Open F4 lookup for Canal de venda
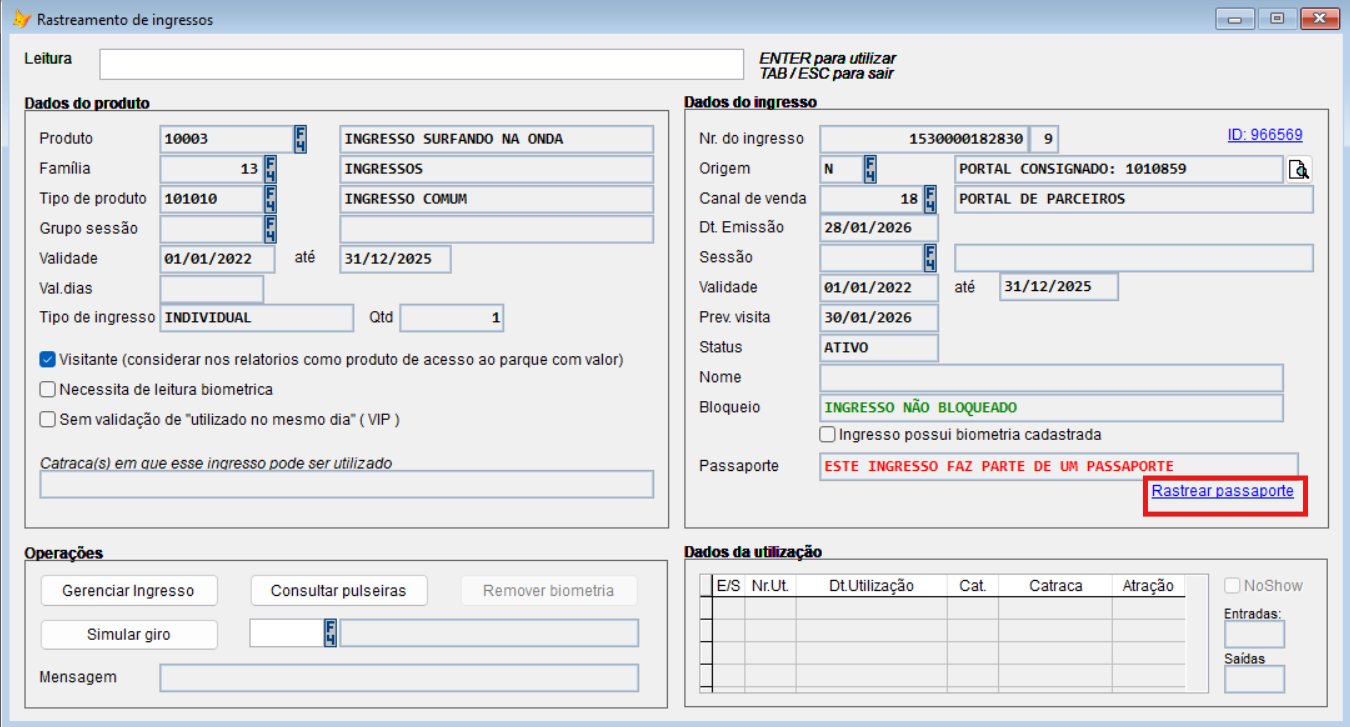Screen dimensions: 1350x727 pyautogui.click(x=930, y=199)
